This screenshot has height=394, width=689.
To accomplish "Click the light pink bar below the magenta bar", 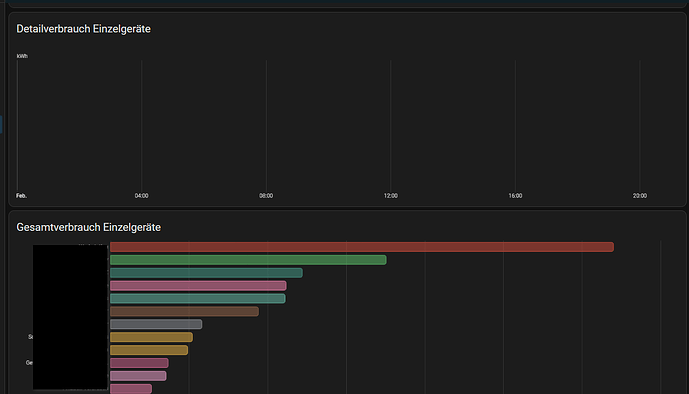I will coord(138,376).
